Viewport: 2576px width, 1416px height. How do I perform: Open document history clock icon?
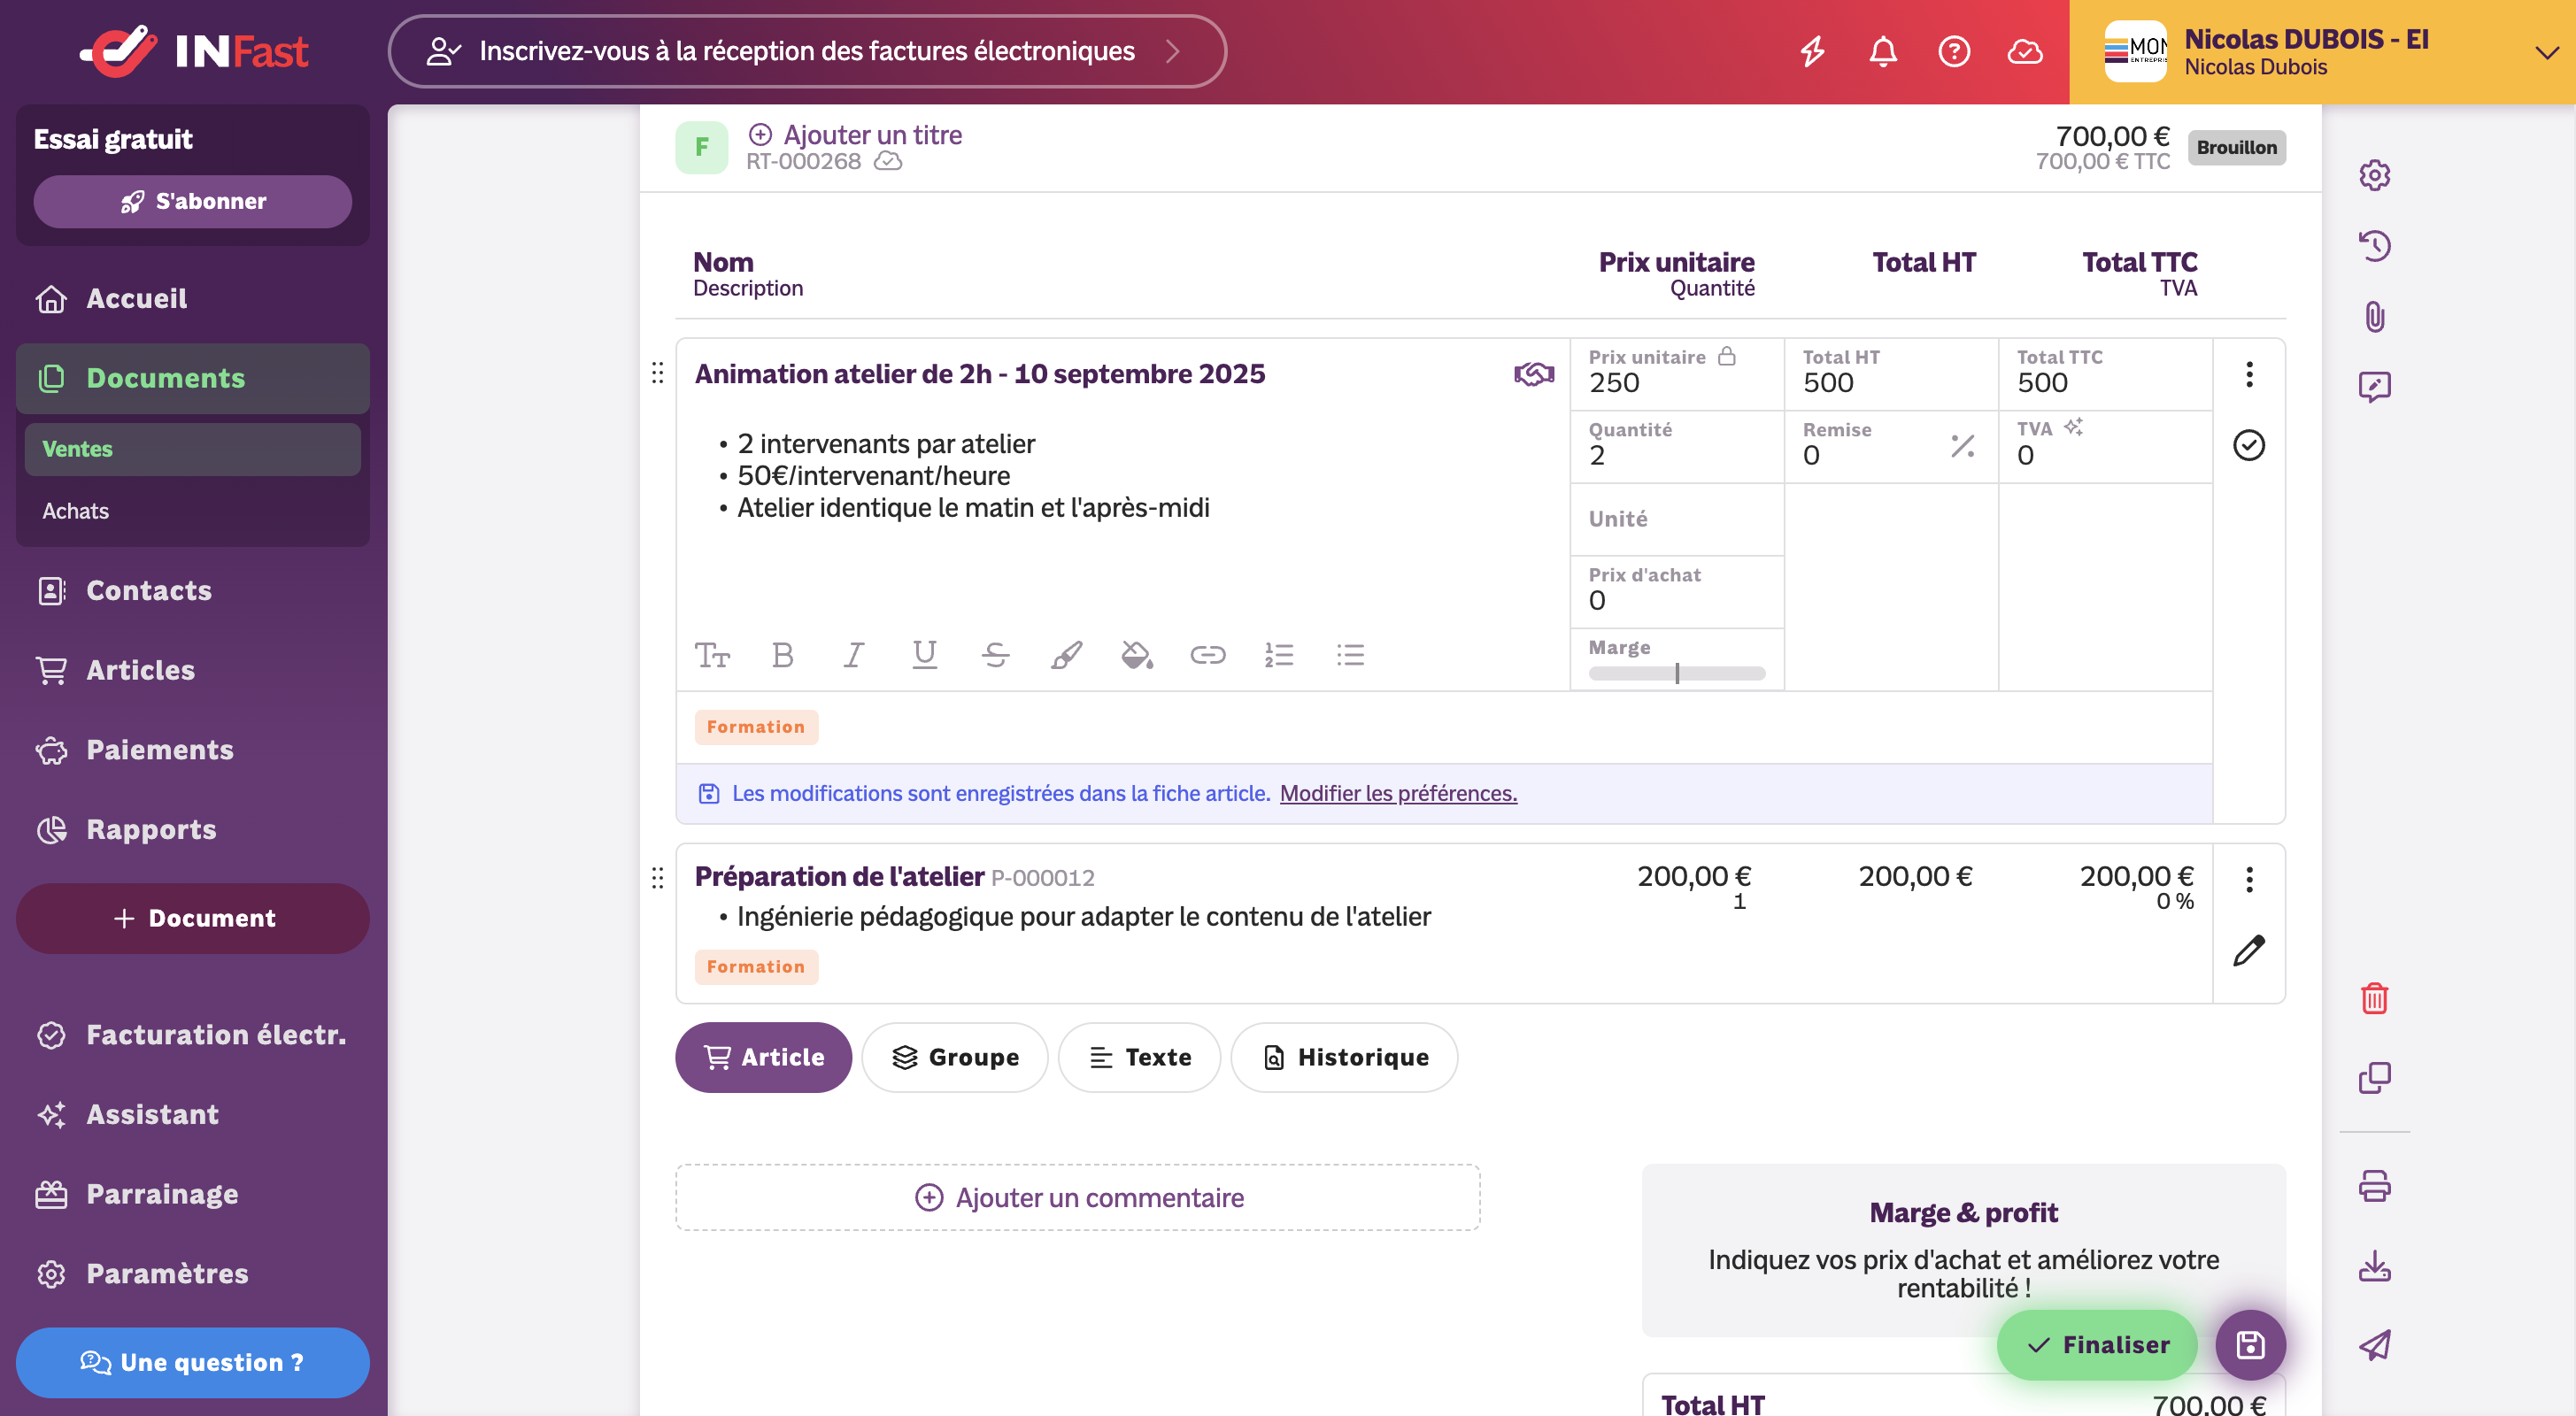(x=2374, y=246)
